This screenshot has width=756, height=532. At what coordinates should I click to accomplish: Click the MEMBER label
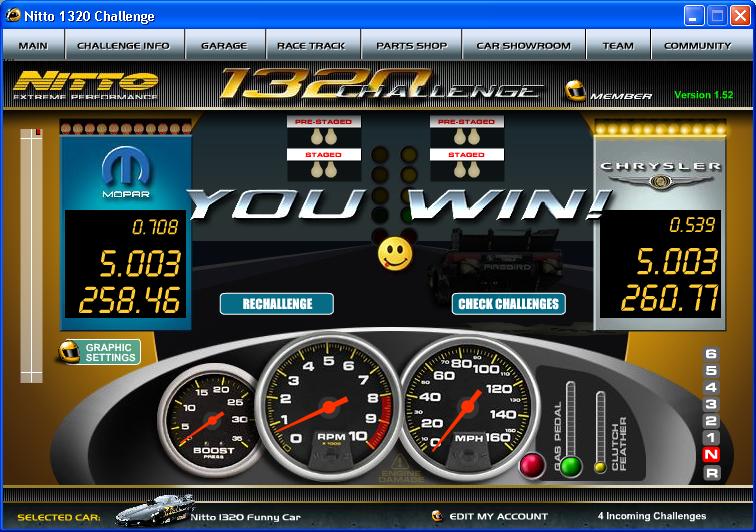coord(621,96)
